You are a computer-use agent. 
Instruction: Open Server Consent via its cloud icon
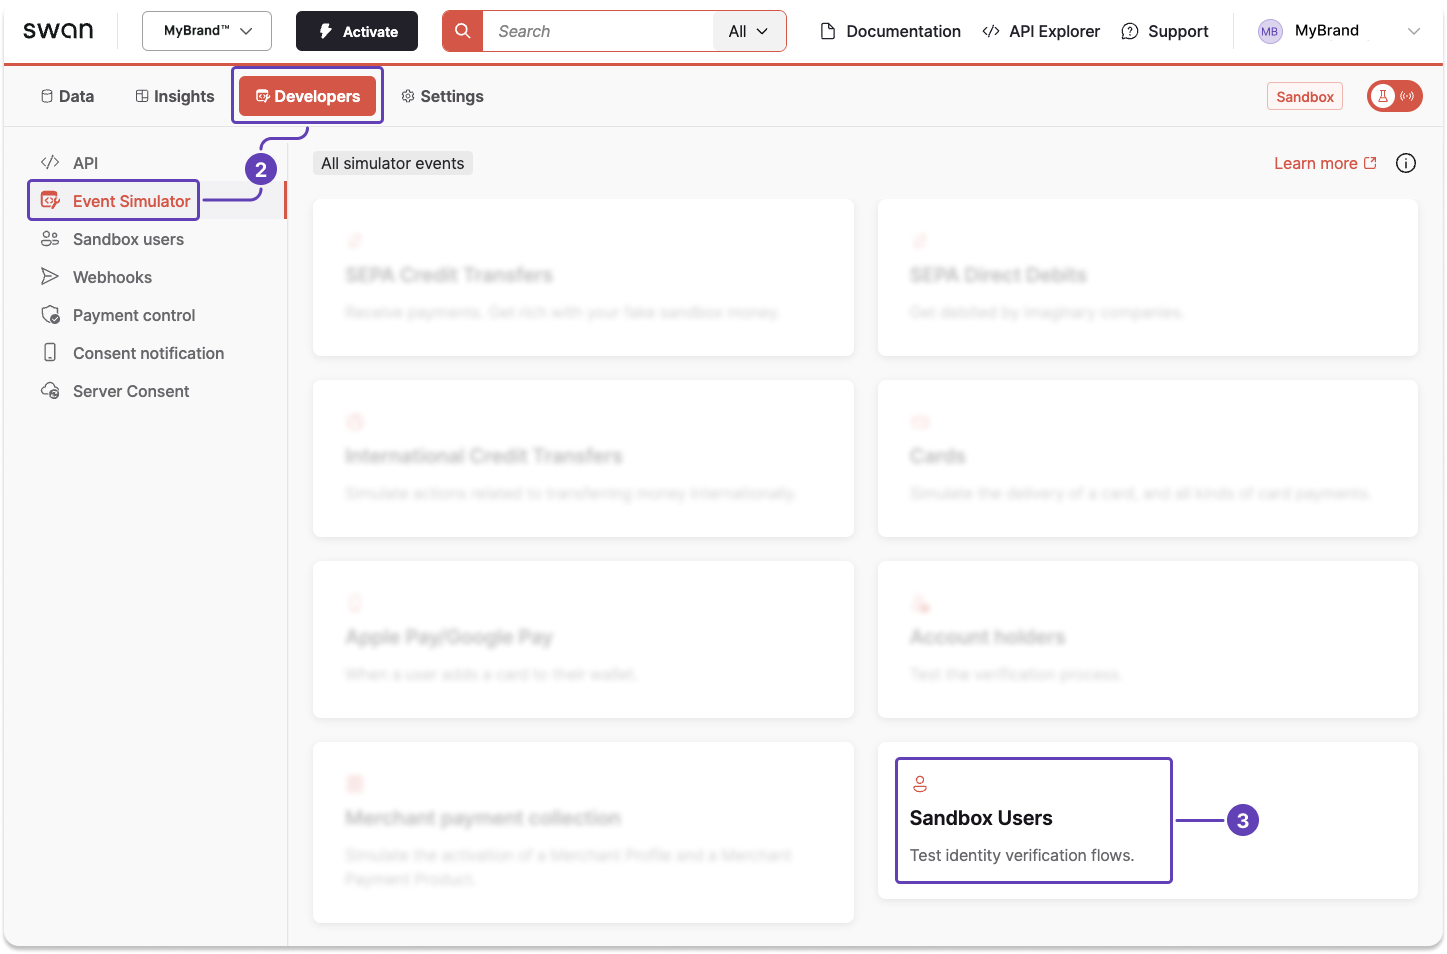[50, 390]
